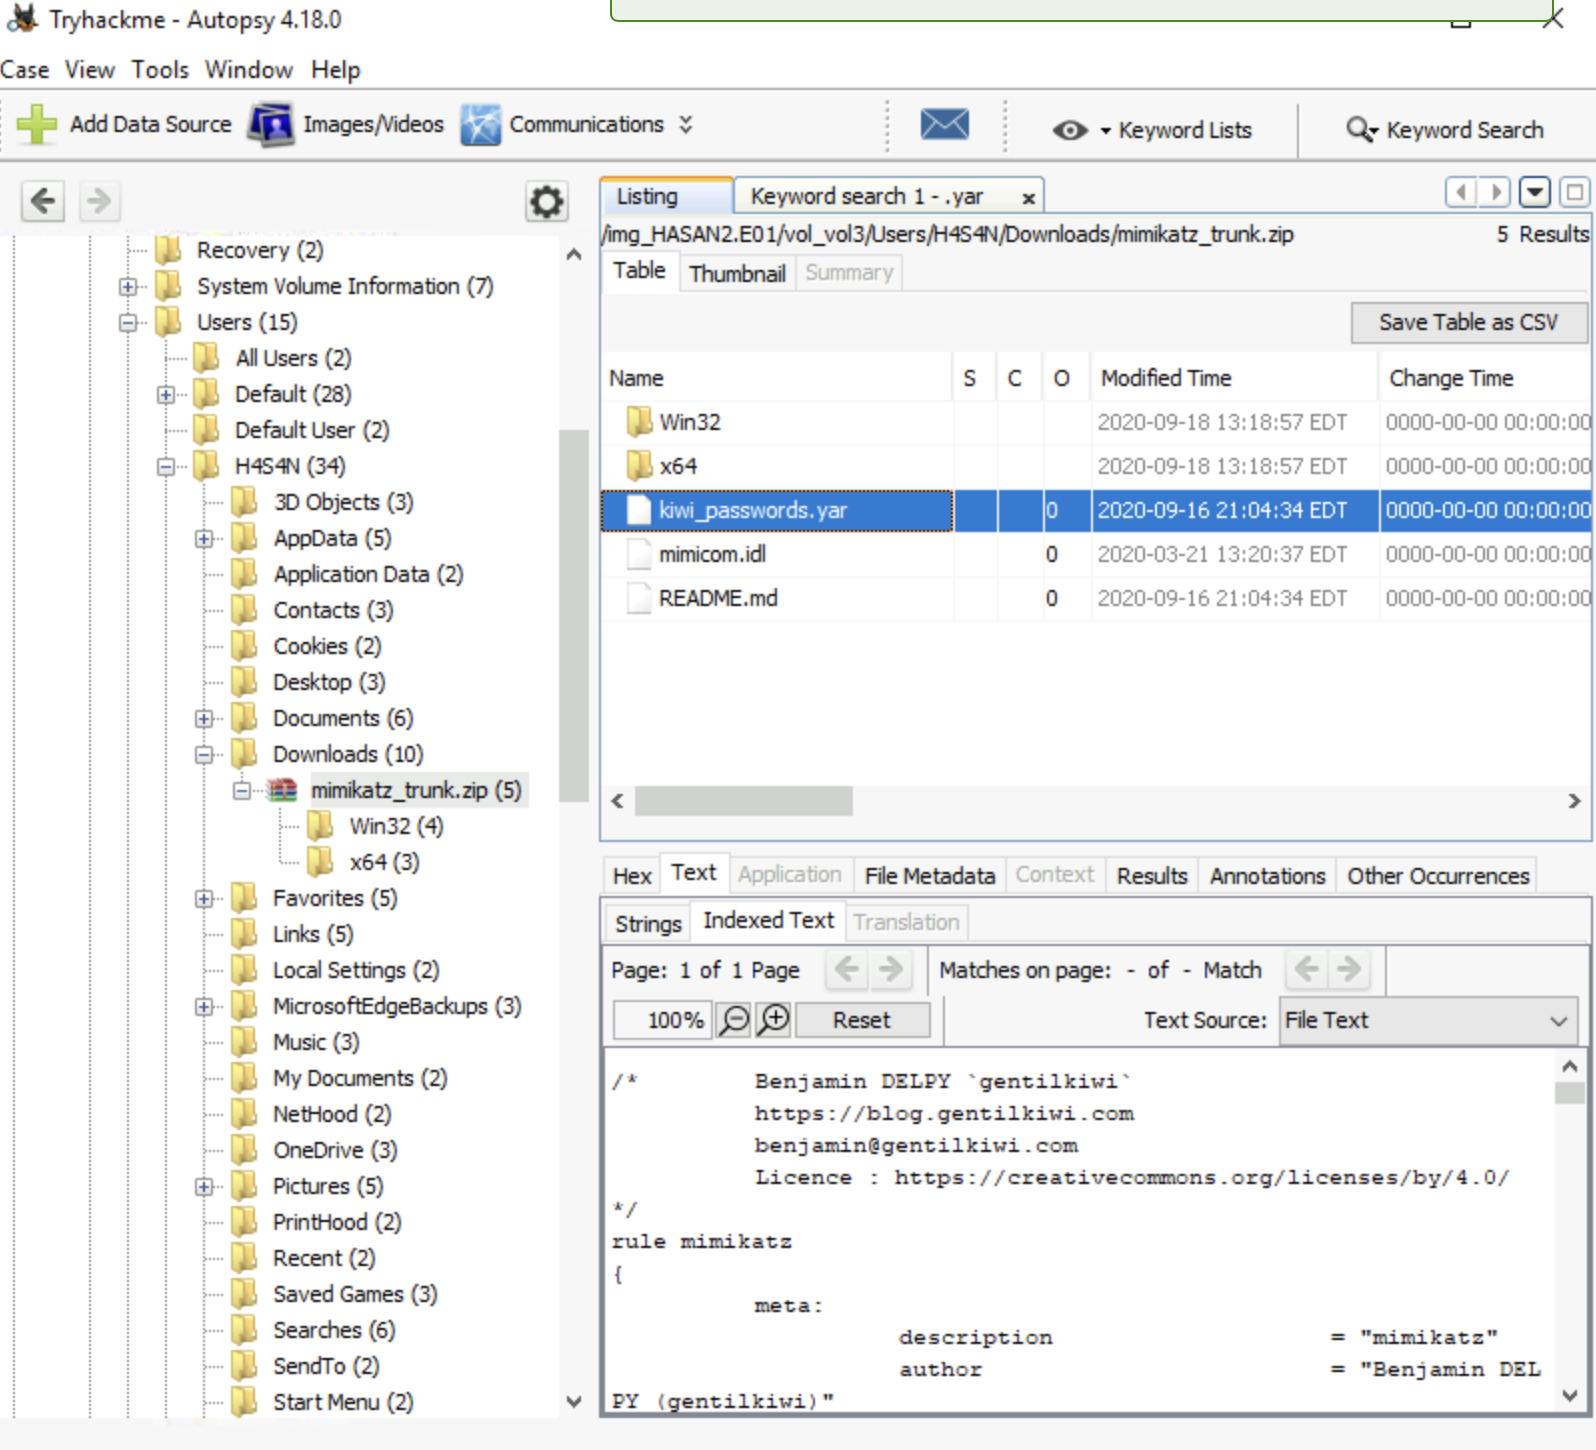Maximize the result viewer pane

pos(1575,192)
